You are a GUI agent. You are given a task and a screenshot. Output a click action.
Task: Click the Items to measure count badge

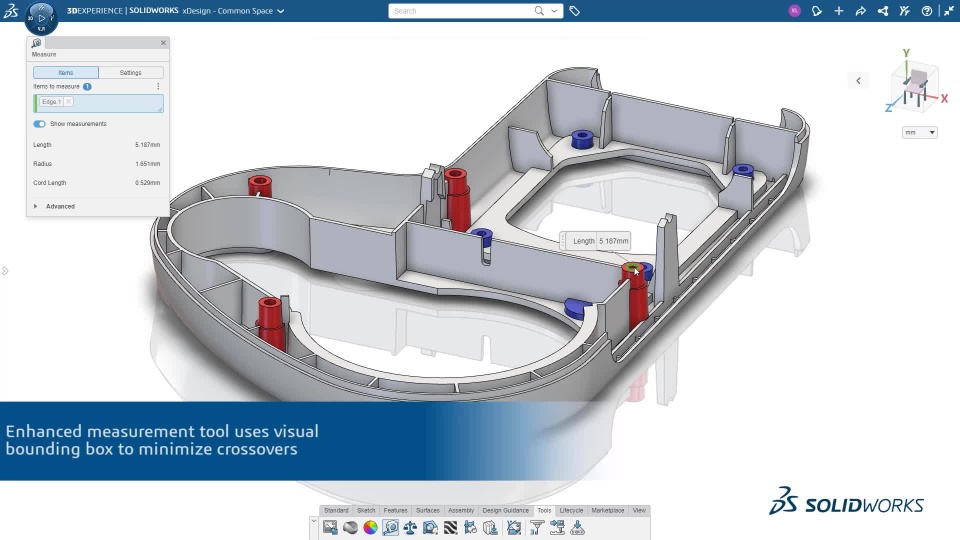[87, 86]
